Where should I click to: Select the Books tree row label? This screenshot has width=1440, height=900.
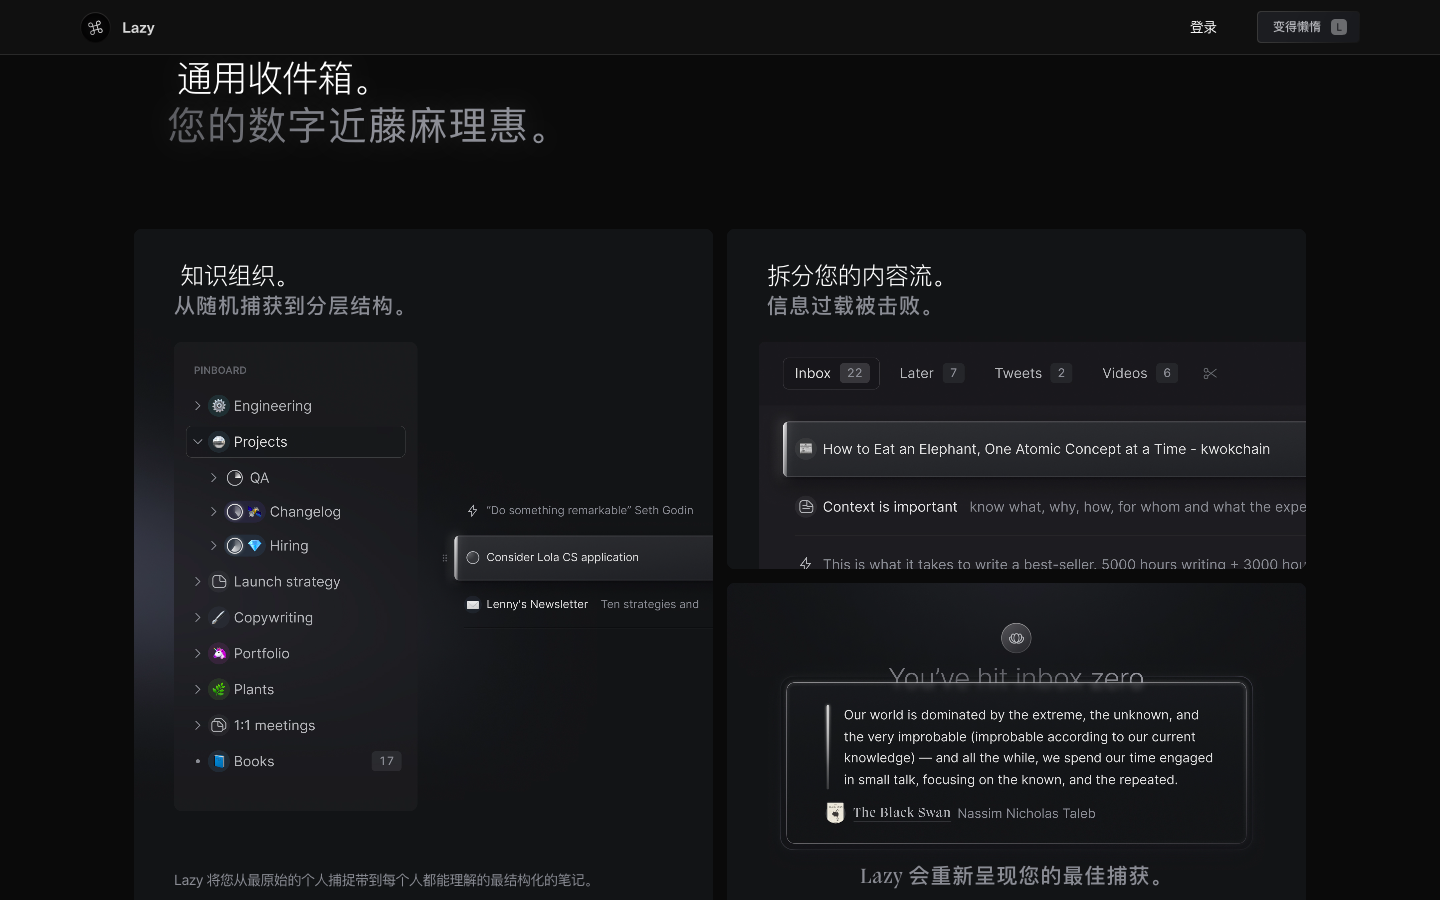point(254,762)
